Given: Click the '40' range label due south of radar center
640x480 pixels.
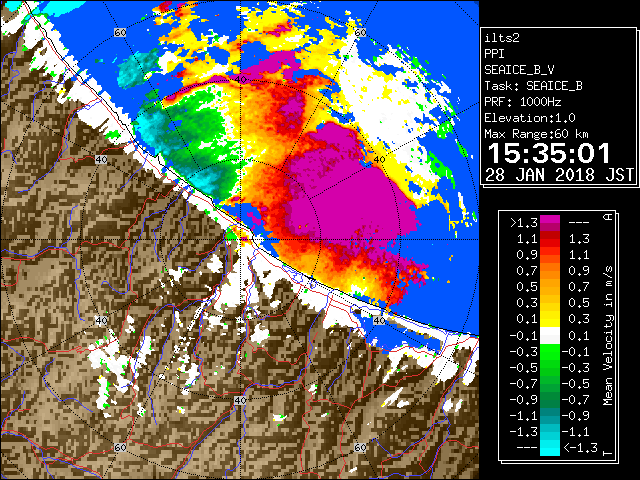Looking at the screenshot, I should tap(240, 400).
